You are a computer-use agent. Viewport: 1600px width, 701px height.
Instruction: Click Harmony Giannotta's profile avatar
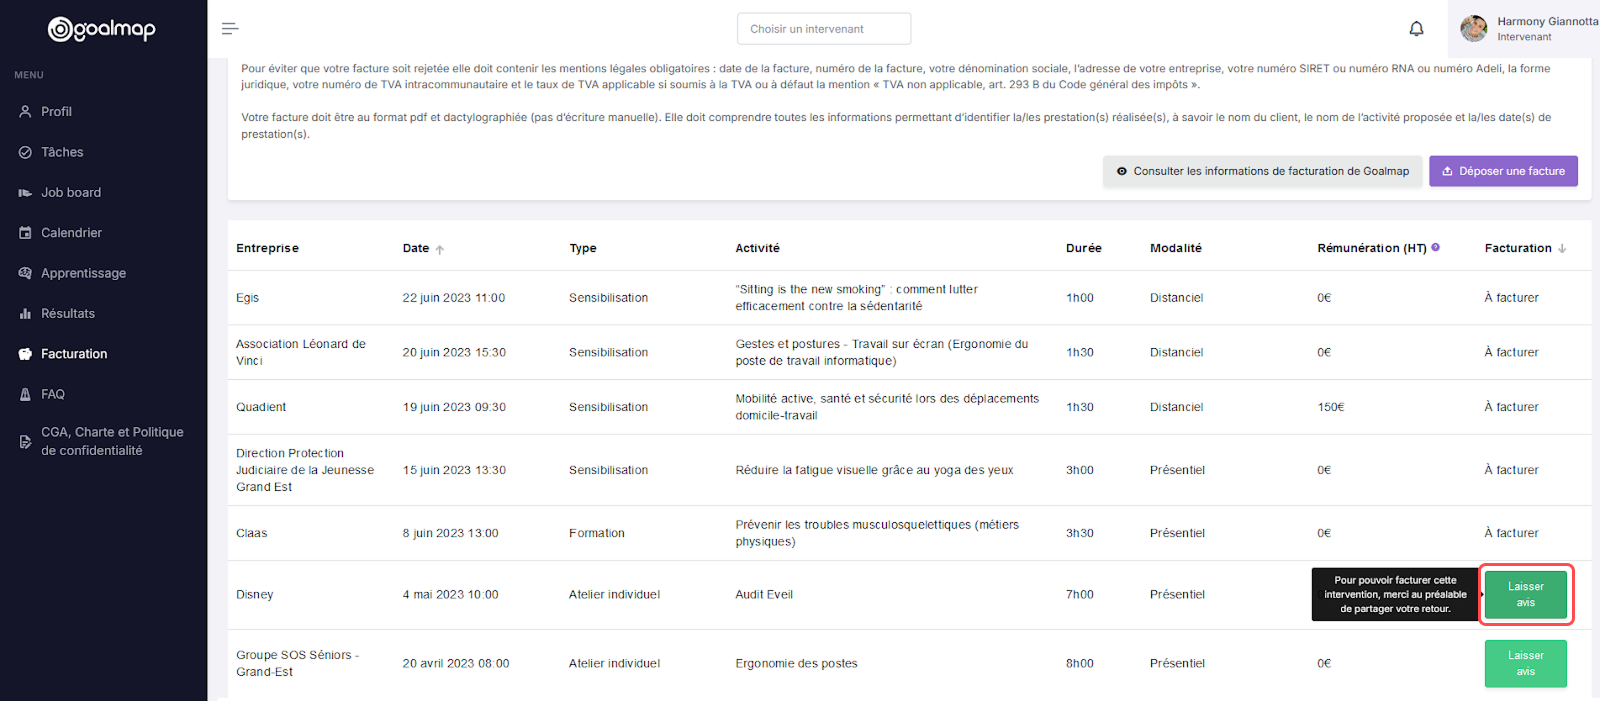pos(1473,29)
